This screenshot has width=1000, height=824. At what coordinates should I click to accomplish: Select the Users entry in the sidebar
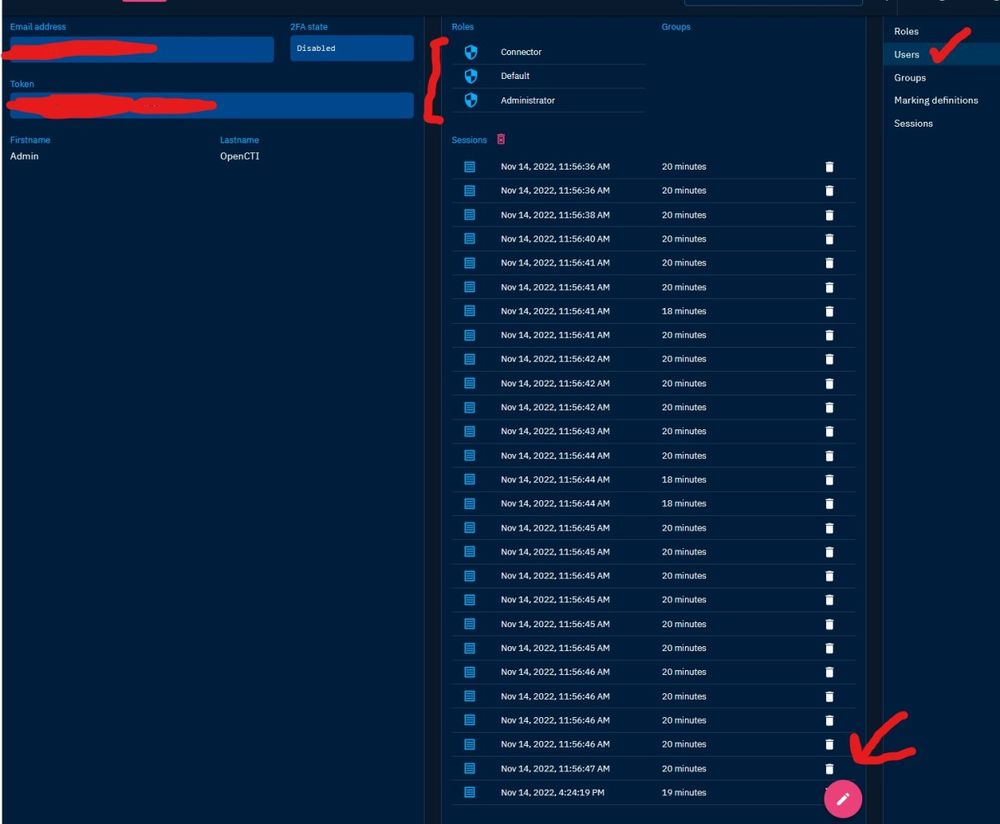click(906, 54)
